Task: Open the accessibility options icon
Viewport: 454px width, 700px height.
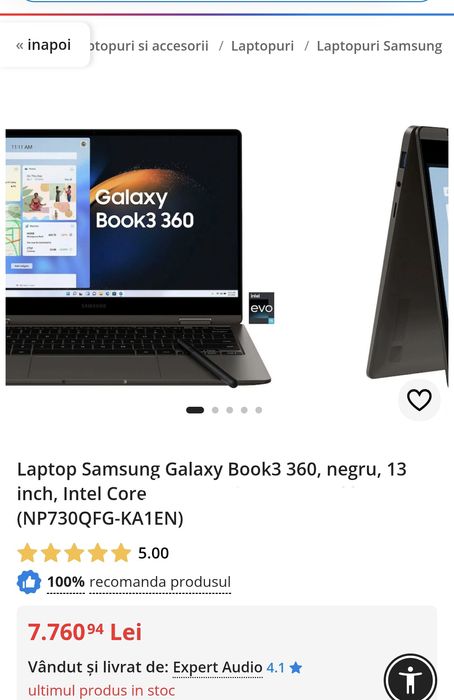Action: coord(410,678)
